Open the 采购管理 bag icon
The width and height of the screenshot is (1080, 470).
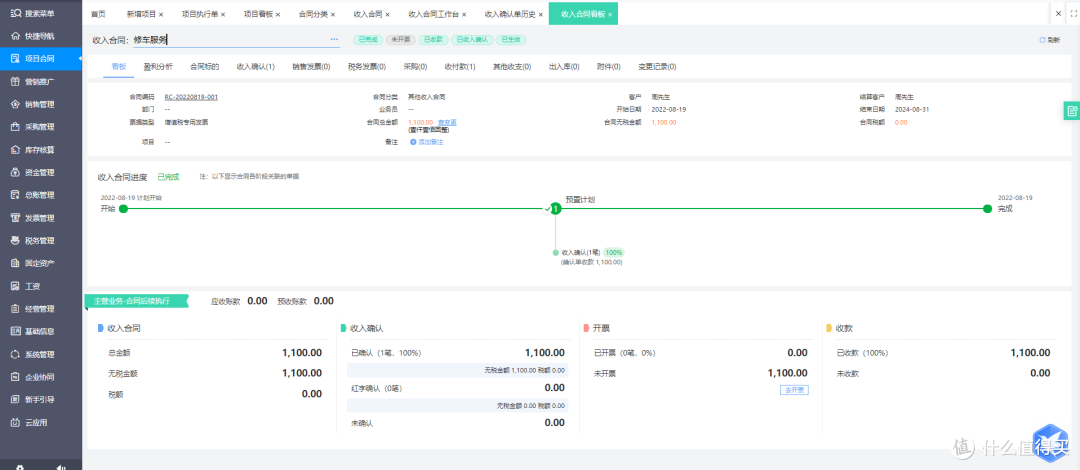point(15,127)
